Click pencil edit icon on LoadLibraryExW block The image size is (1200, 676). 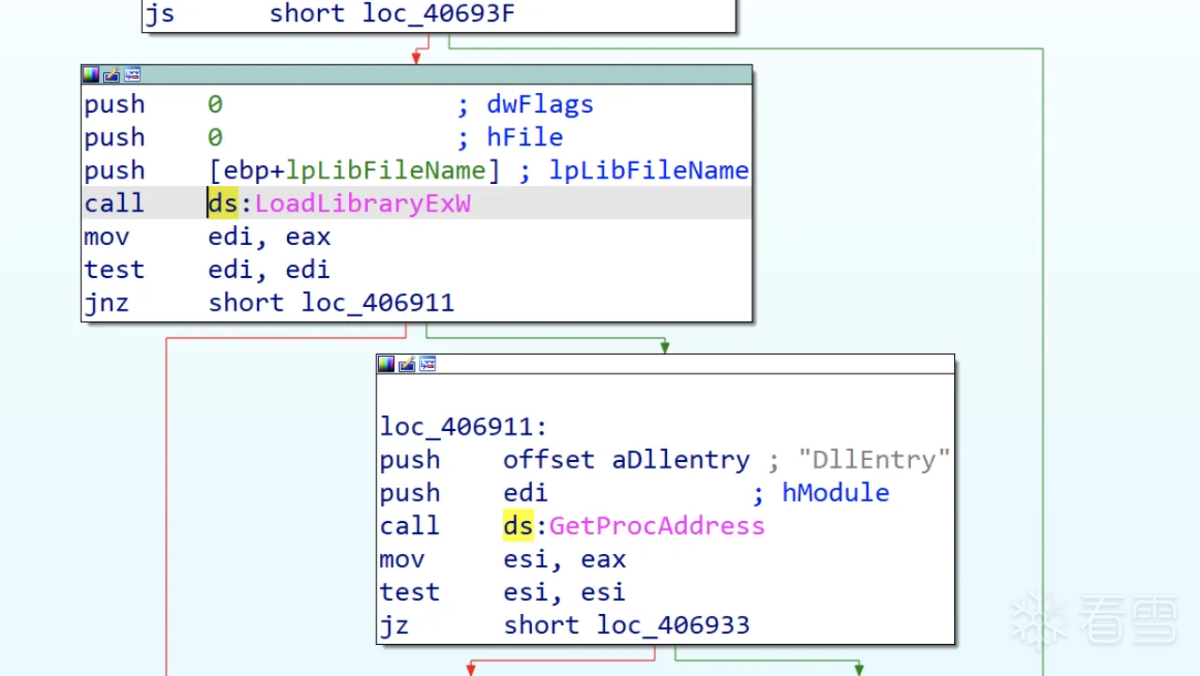click(112, 75)
